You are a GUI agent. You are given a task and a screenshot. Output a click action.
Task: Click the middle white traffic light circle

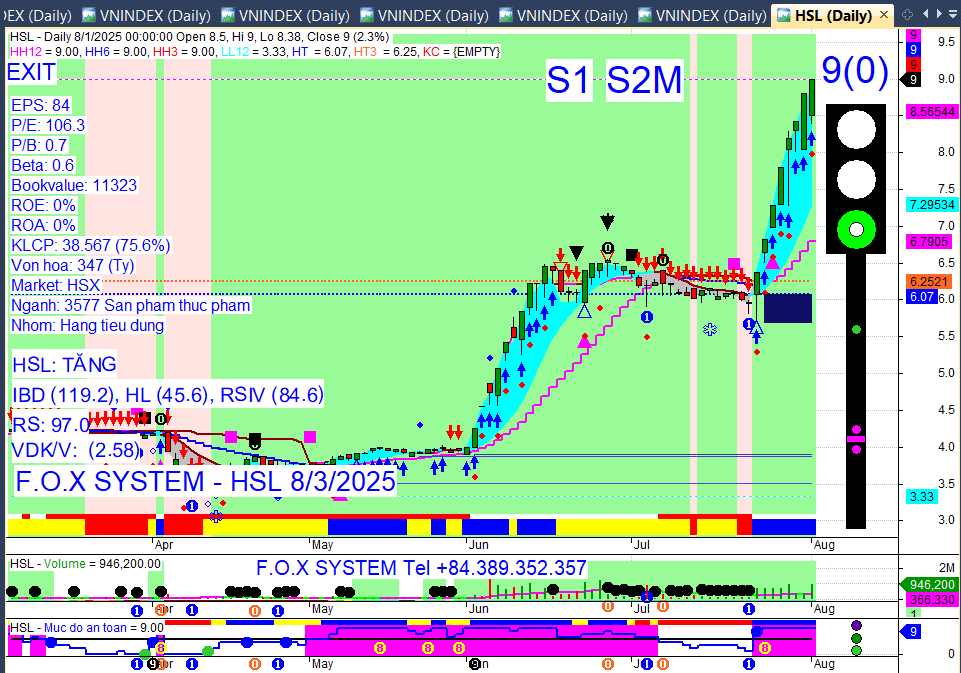[x=856, y=180]
